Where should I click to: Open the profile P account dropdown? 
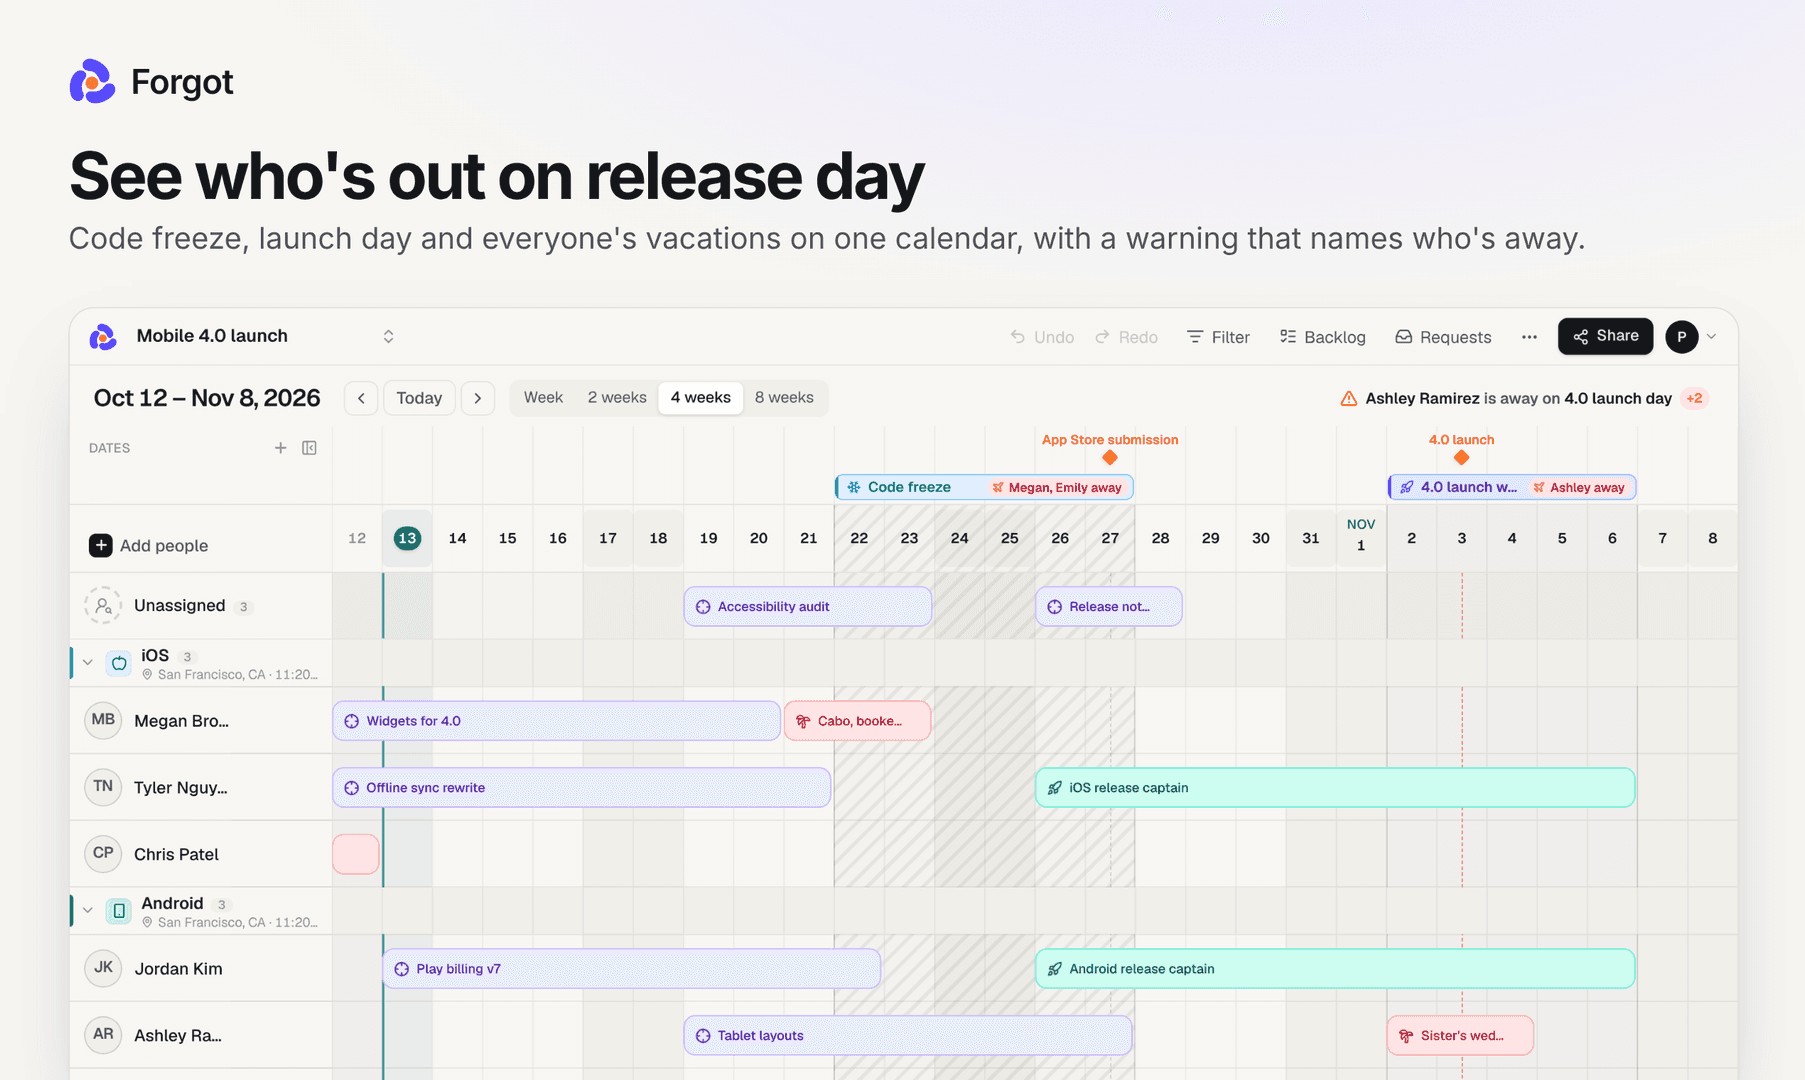1692,337
